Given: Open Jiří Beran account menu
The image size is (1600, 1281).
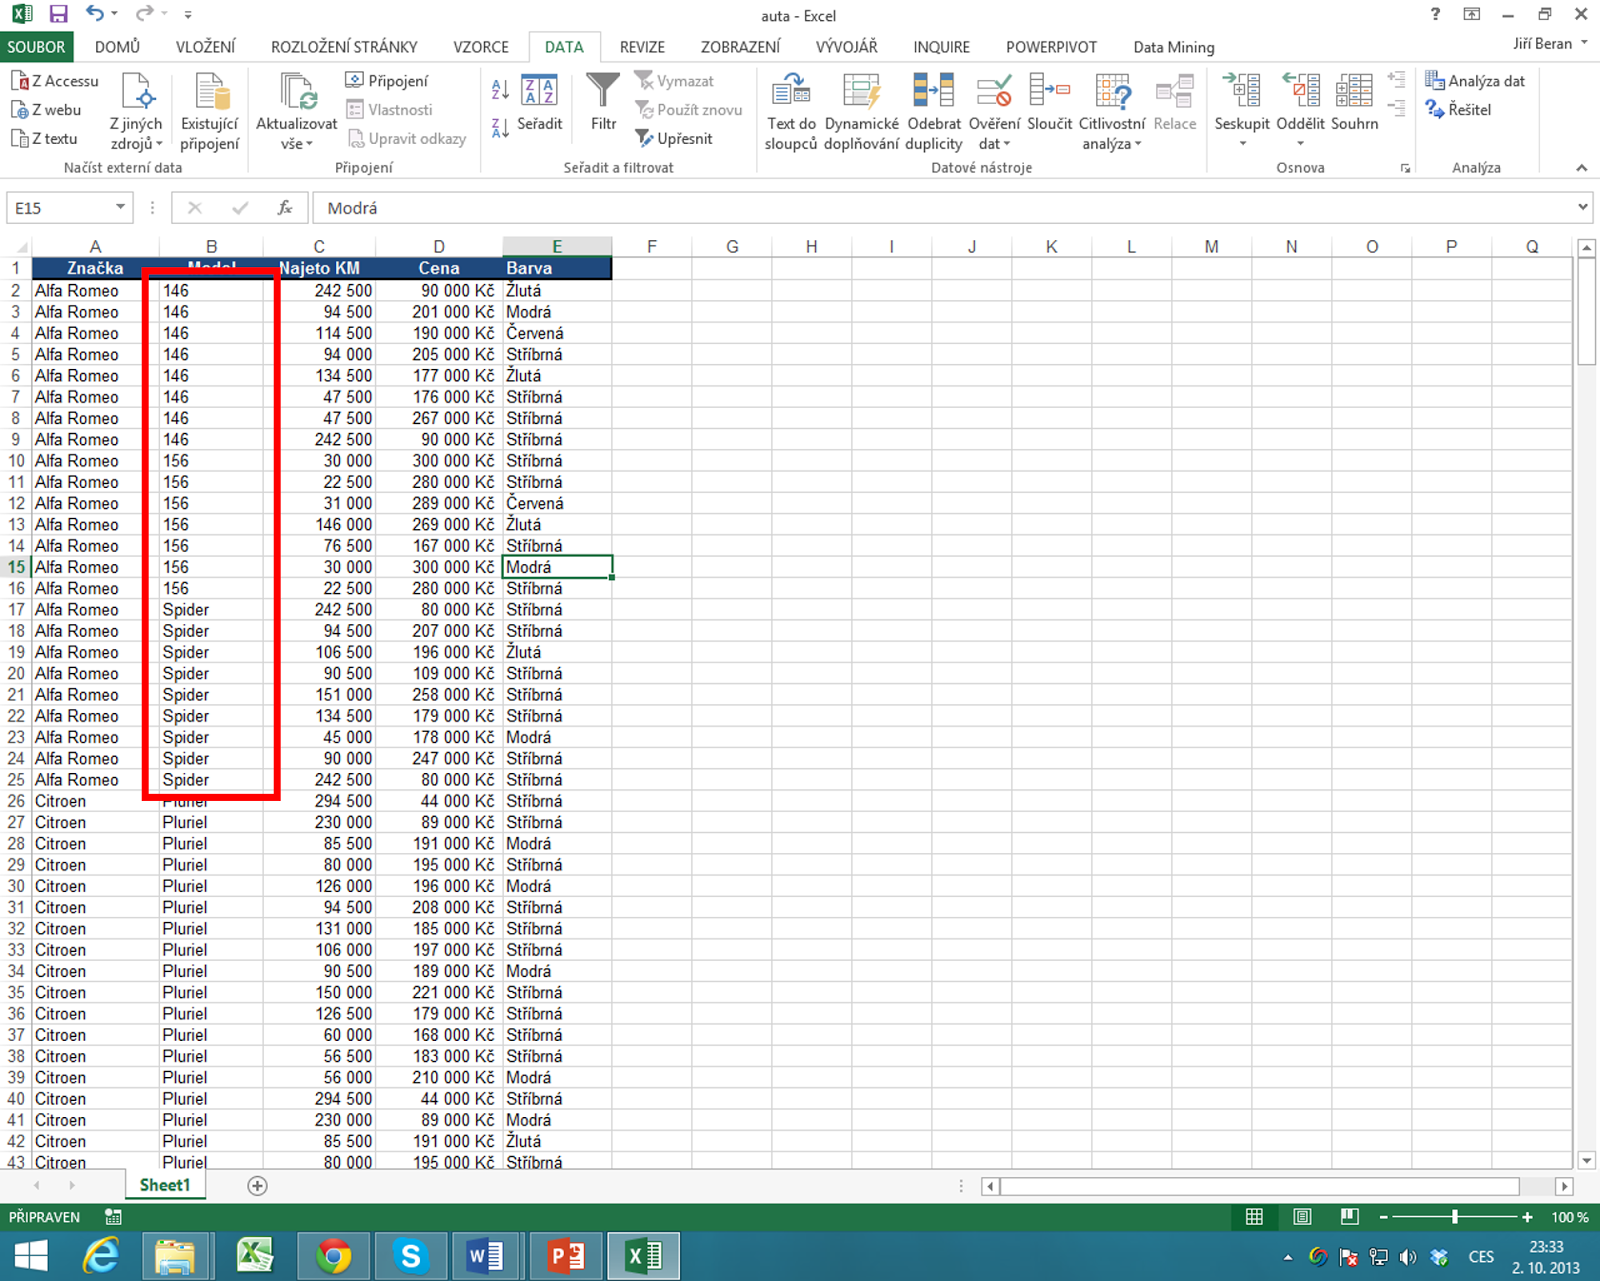Looking at the screenshot, I should 1550,44.
